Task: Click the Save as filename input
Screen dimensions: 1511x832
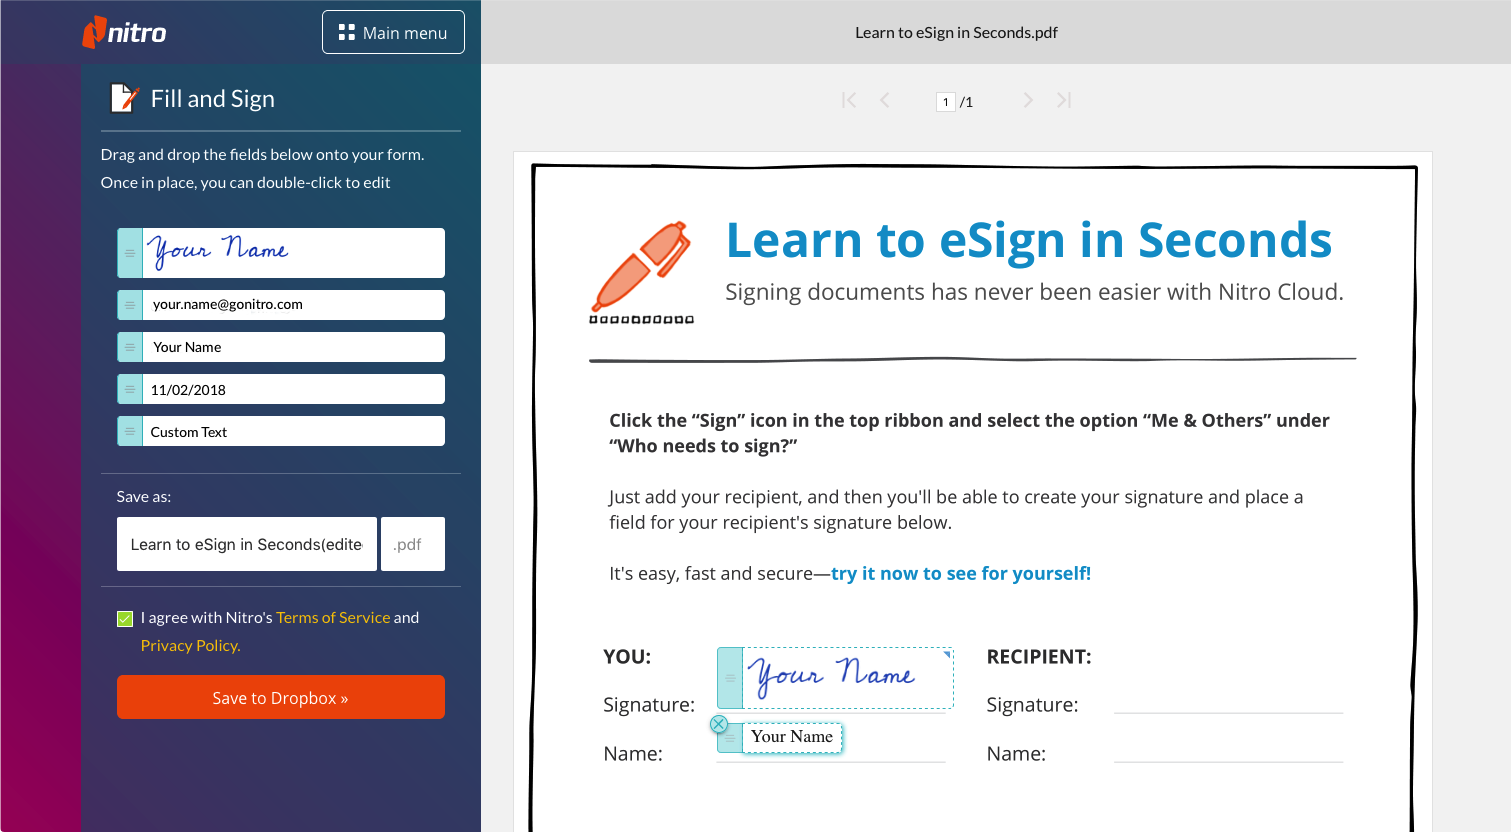Action: (x=246, y=544)
